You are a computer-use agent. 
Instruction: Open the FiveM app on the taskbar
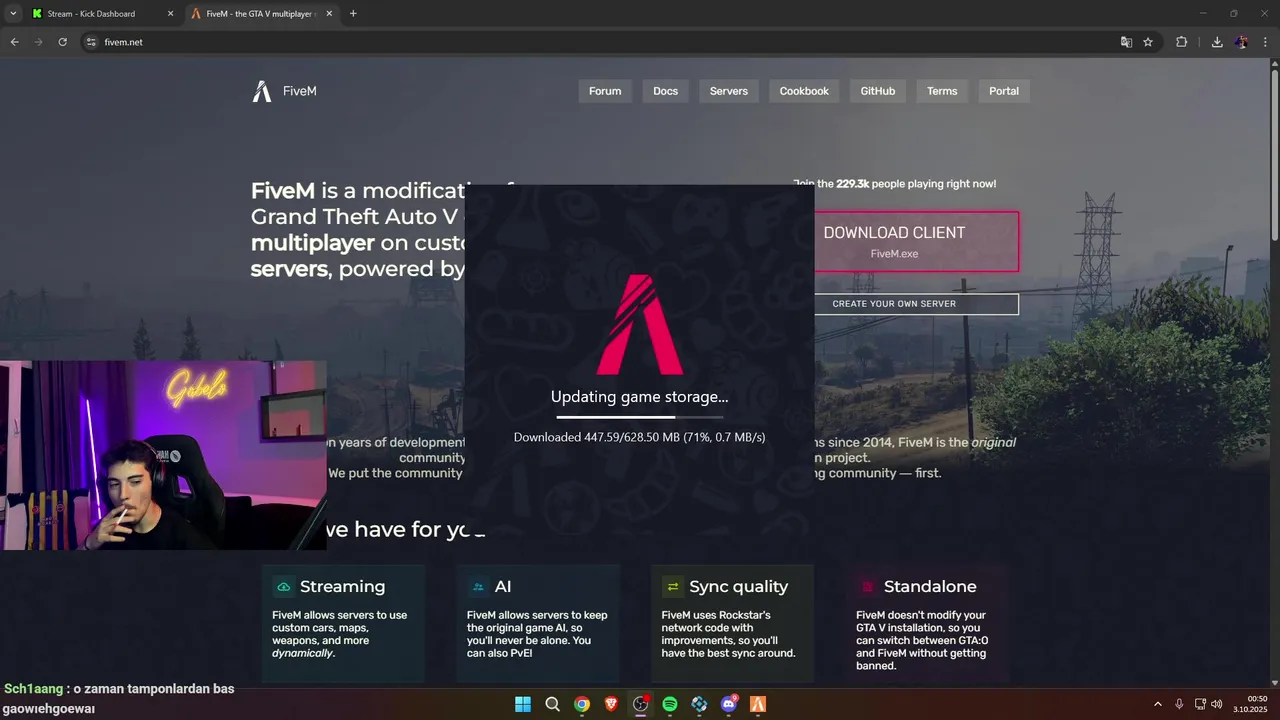coord(758,704)
